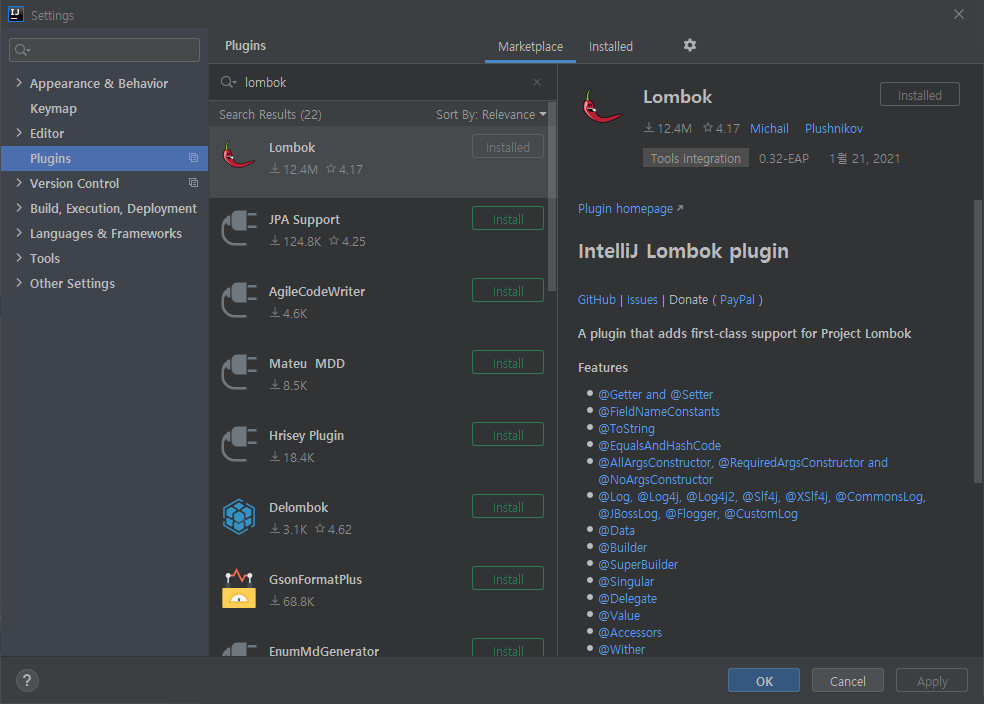Click Installed button in Lombok list row
Screen dimensions: 984x704
(508, 147)
